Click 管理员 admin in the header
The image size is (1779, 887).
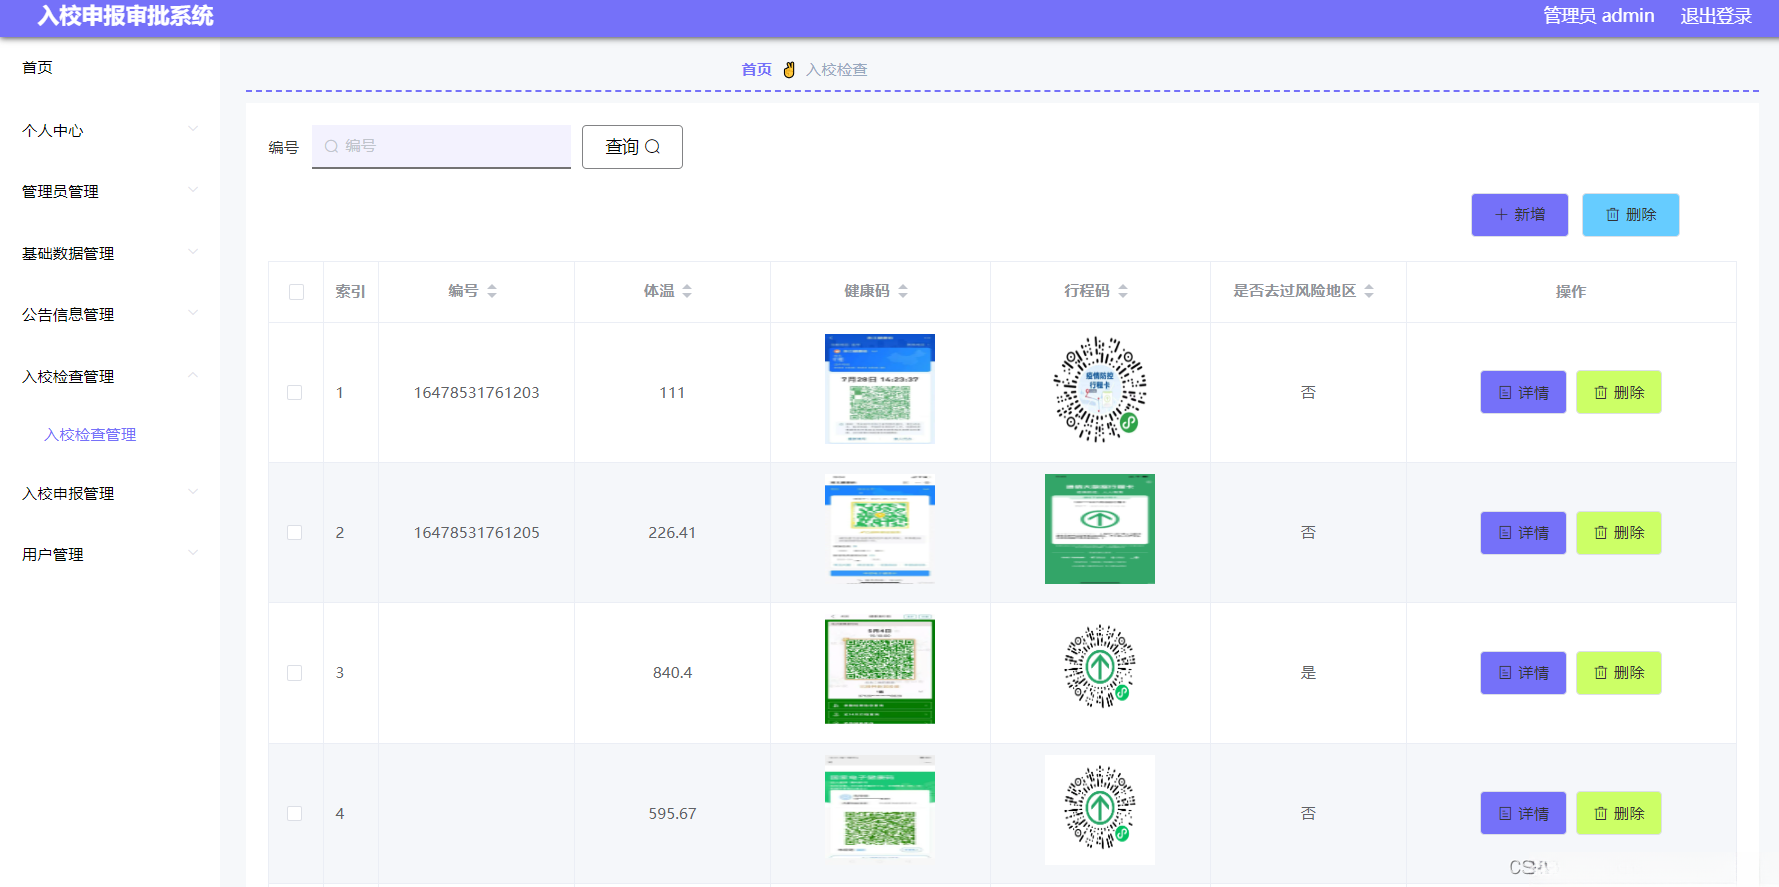click(x=1598, y=16)
